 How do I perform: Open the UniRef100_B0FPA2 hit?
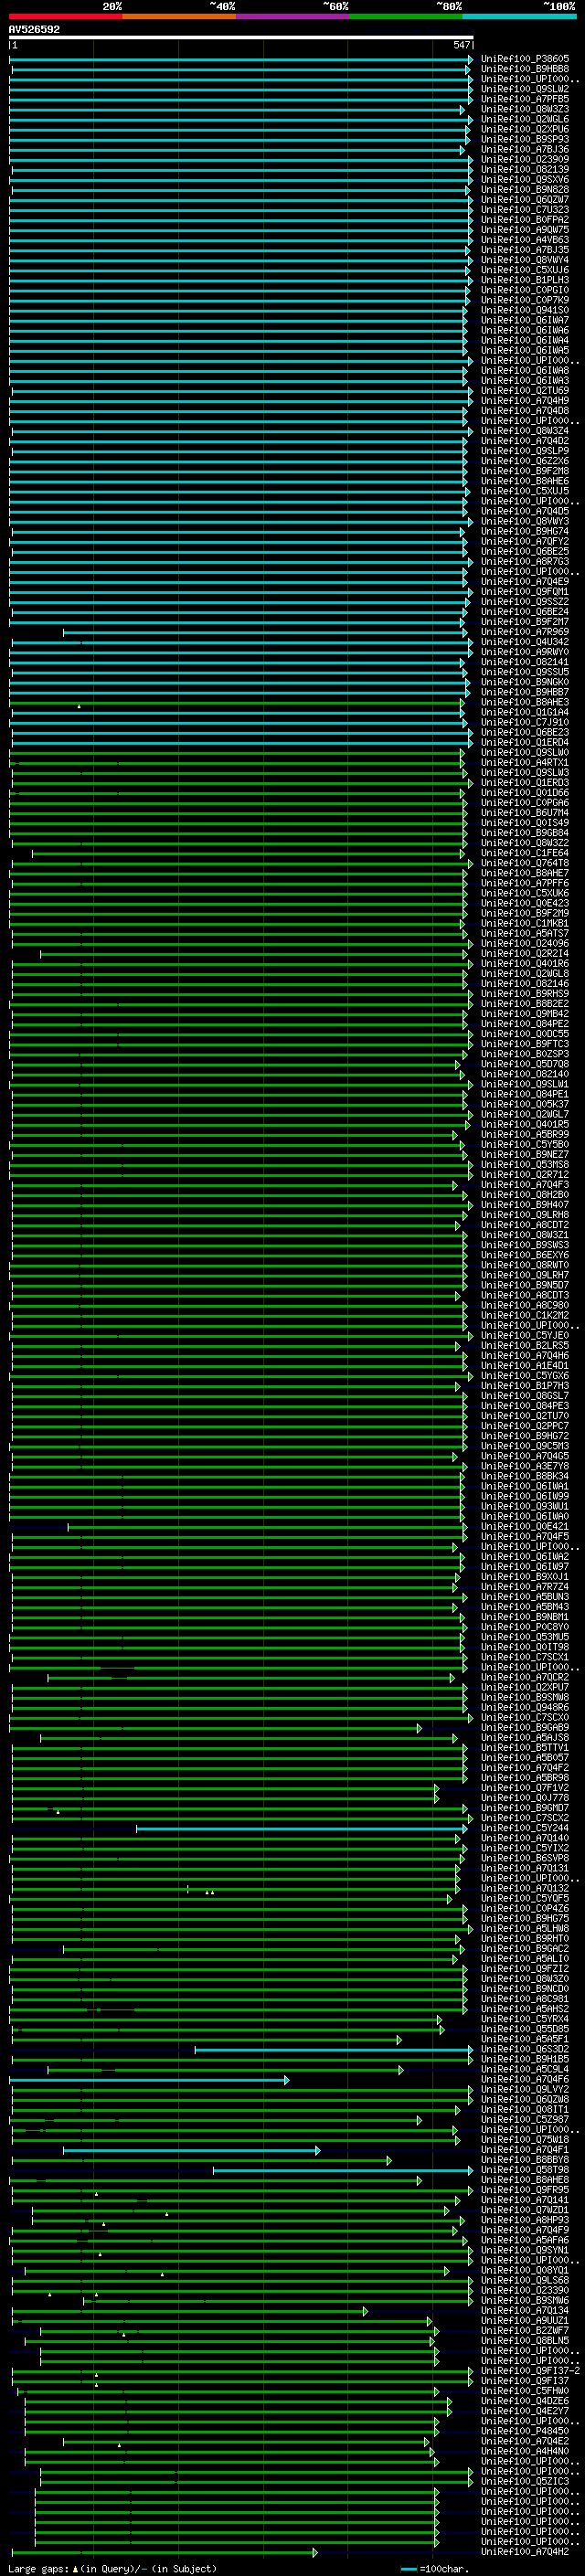tap(525, 219)
